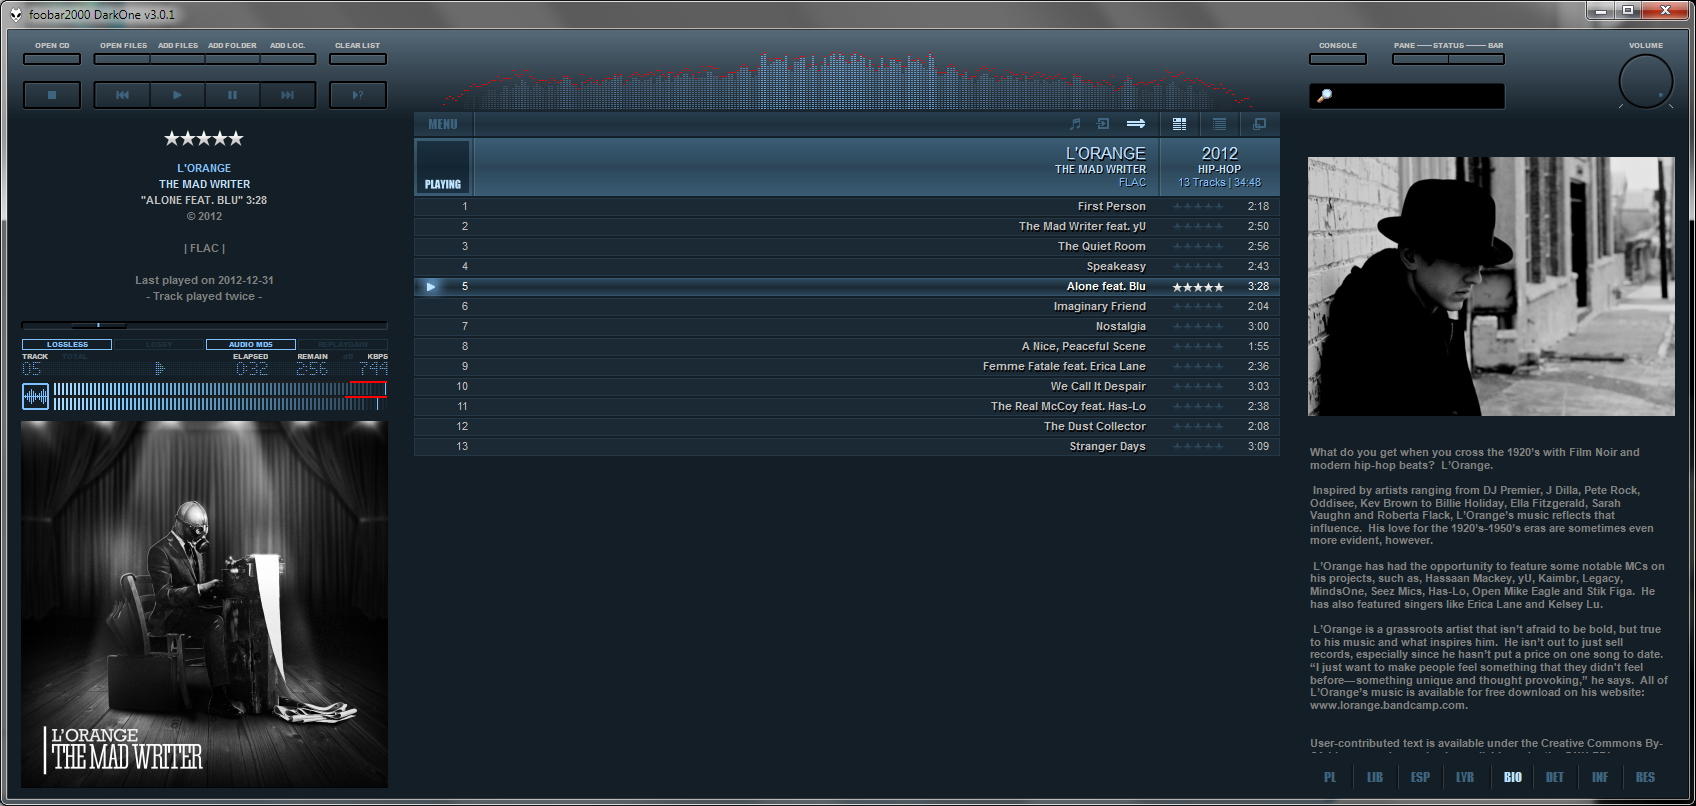Click the waveform visualization icon button
This screenshot has width=1696, height=806.
[35, 397]
